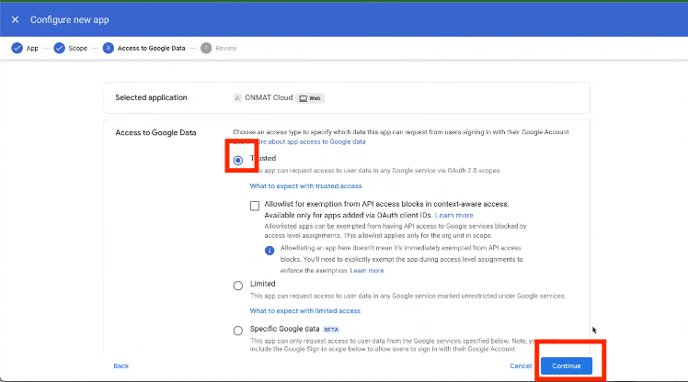
Task: Click the blue info icon about allowlisting
Action: [269, 250]
